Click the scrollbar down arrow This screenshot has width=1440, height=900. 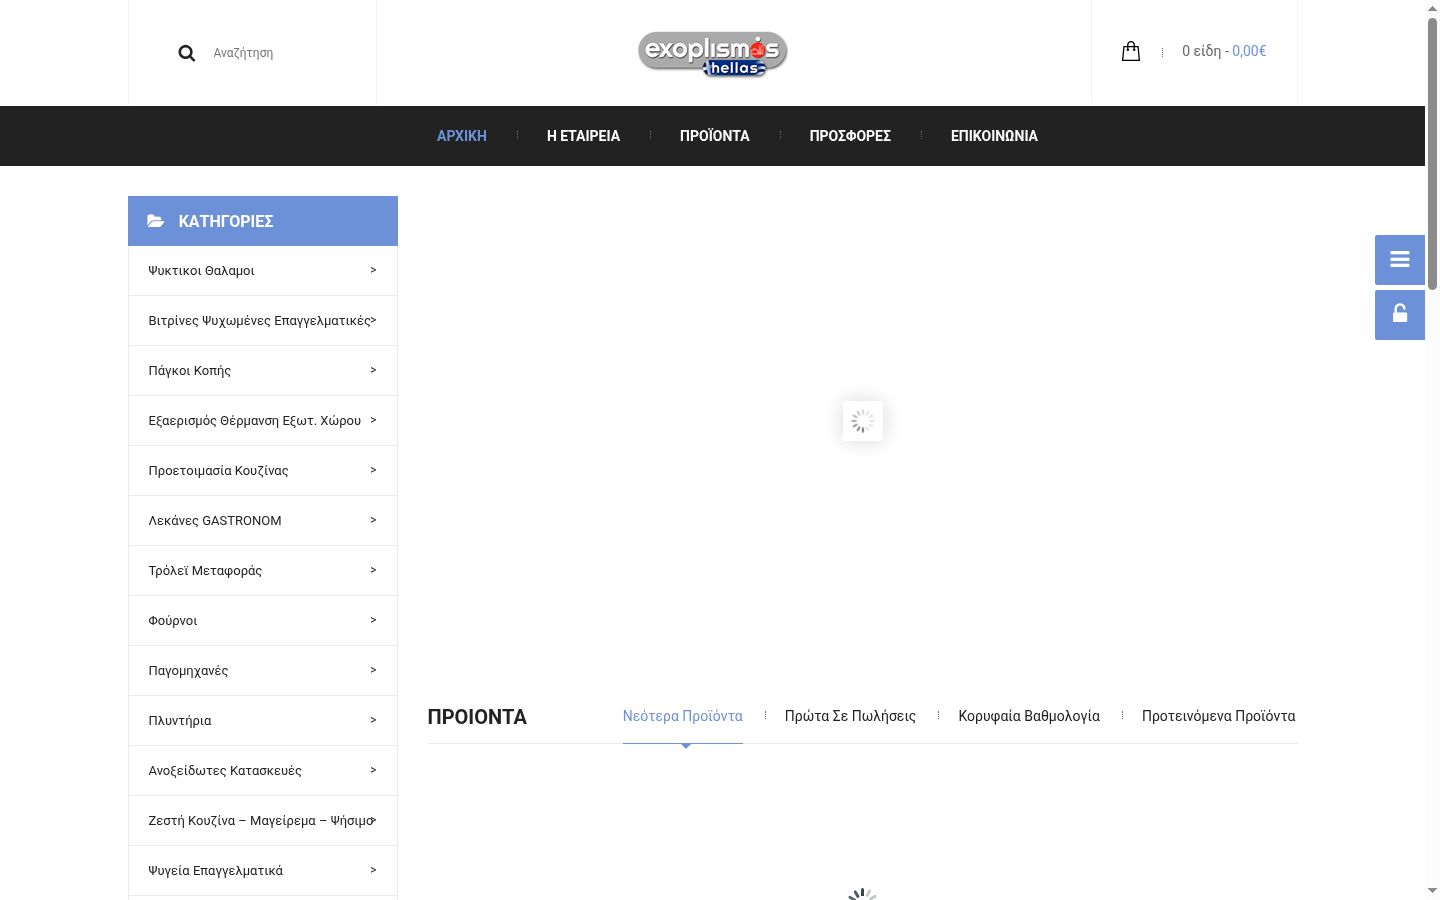pyautogui.click(x=1432, y=891)
